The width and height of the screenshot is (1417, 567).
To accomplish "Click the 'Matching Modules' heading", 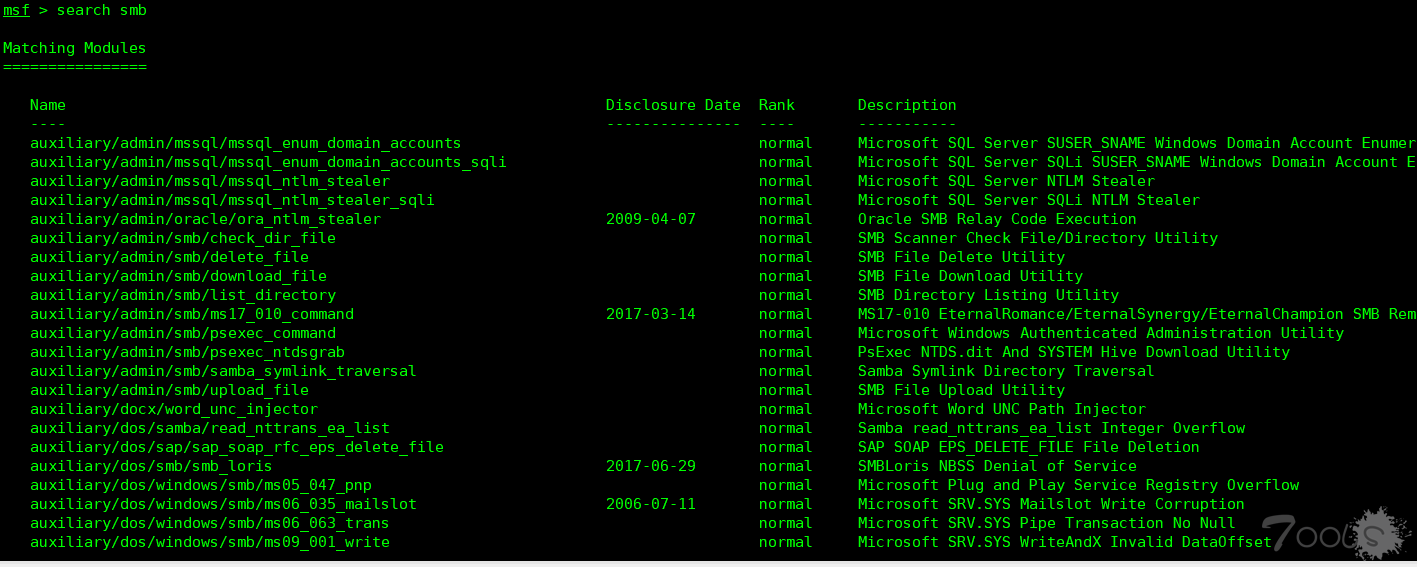I will 74,48.
